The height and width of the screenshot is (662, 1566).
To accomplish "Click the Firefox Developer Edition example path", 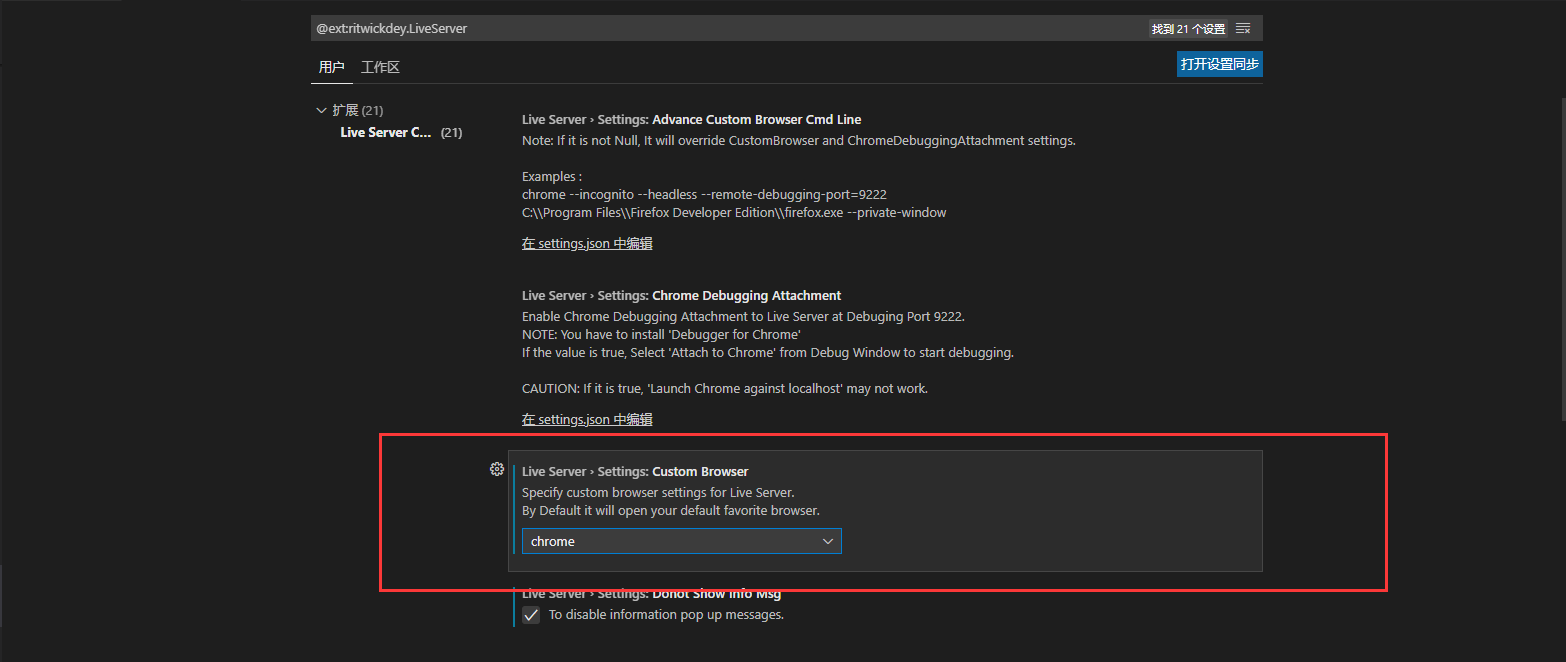I will tap(734, 212).
